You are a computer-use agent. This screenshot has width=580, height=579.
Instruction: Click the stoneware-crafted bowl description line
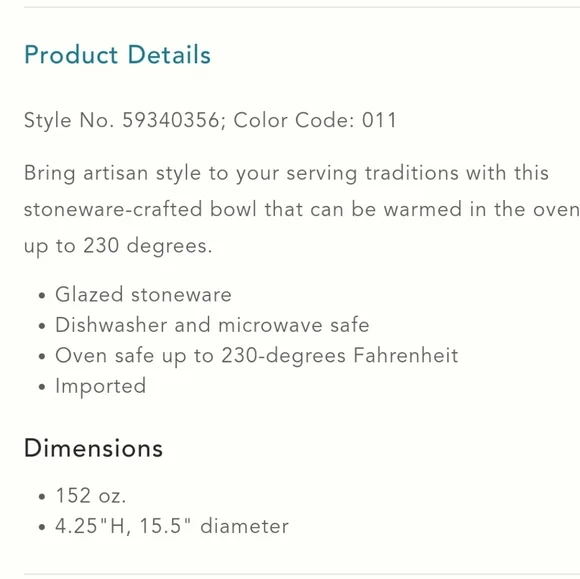301,209
